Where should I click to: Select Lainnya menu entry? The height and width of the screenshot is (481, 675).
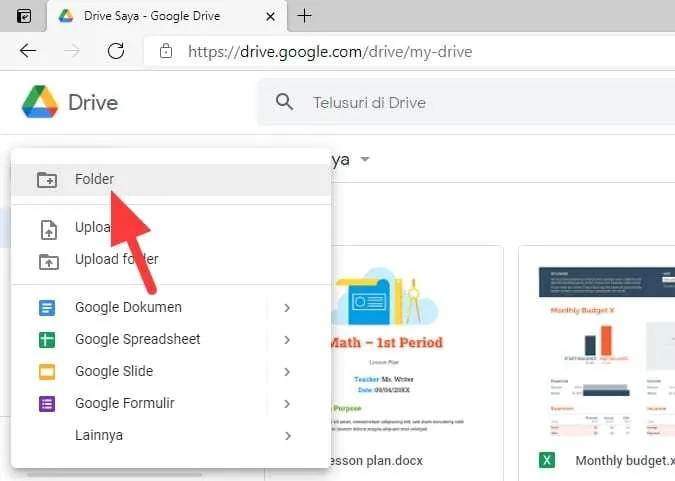point(171,436)
